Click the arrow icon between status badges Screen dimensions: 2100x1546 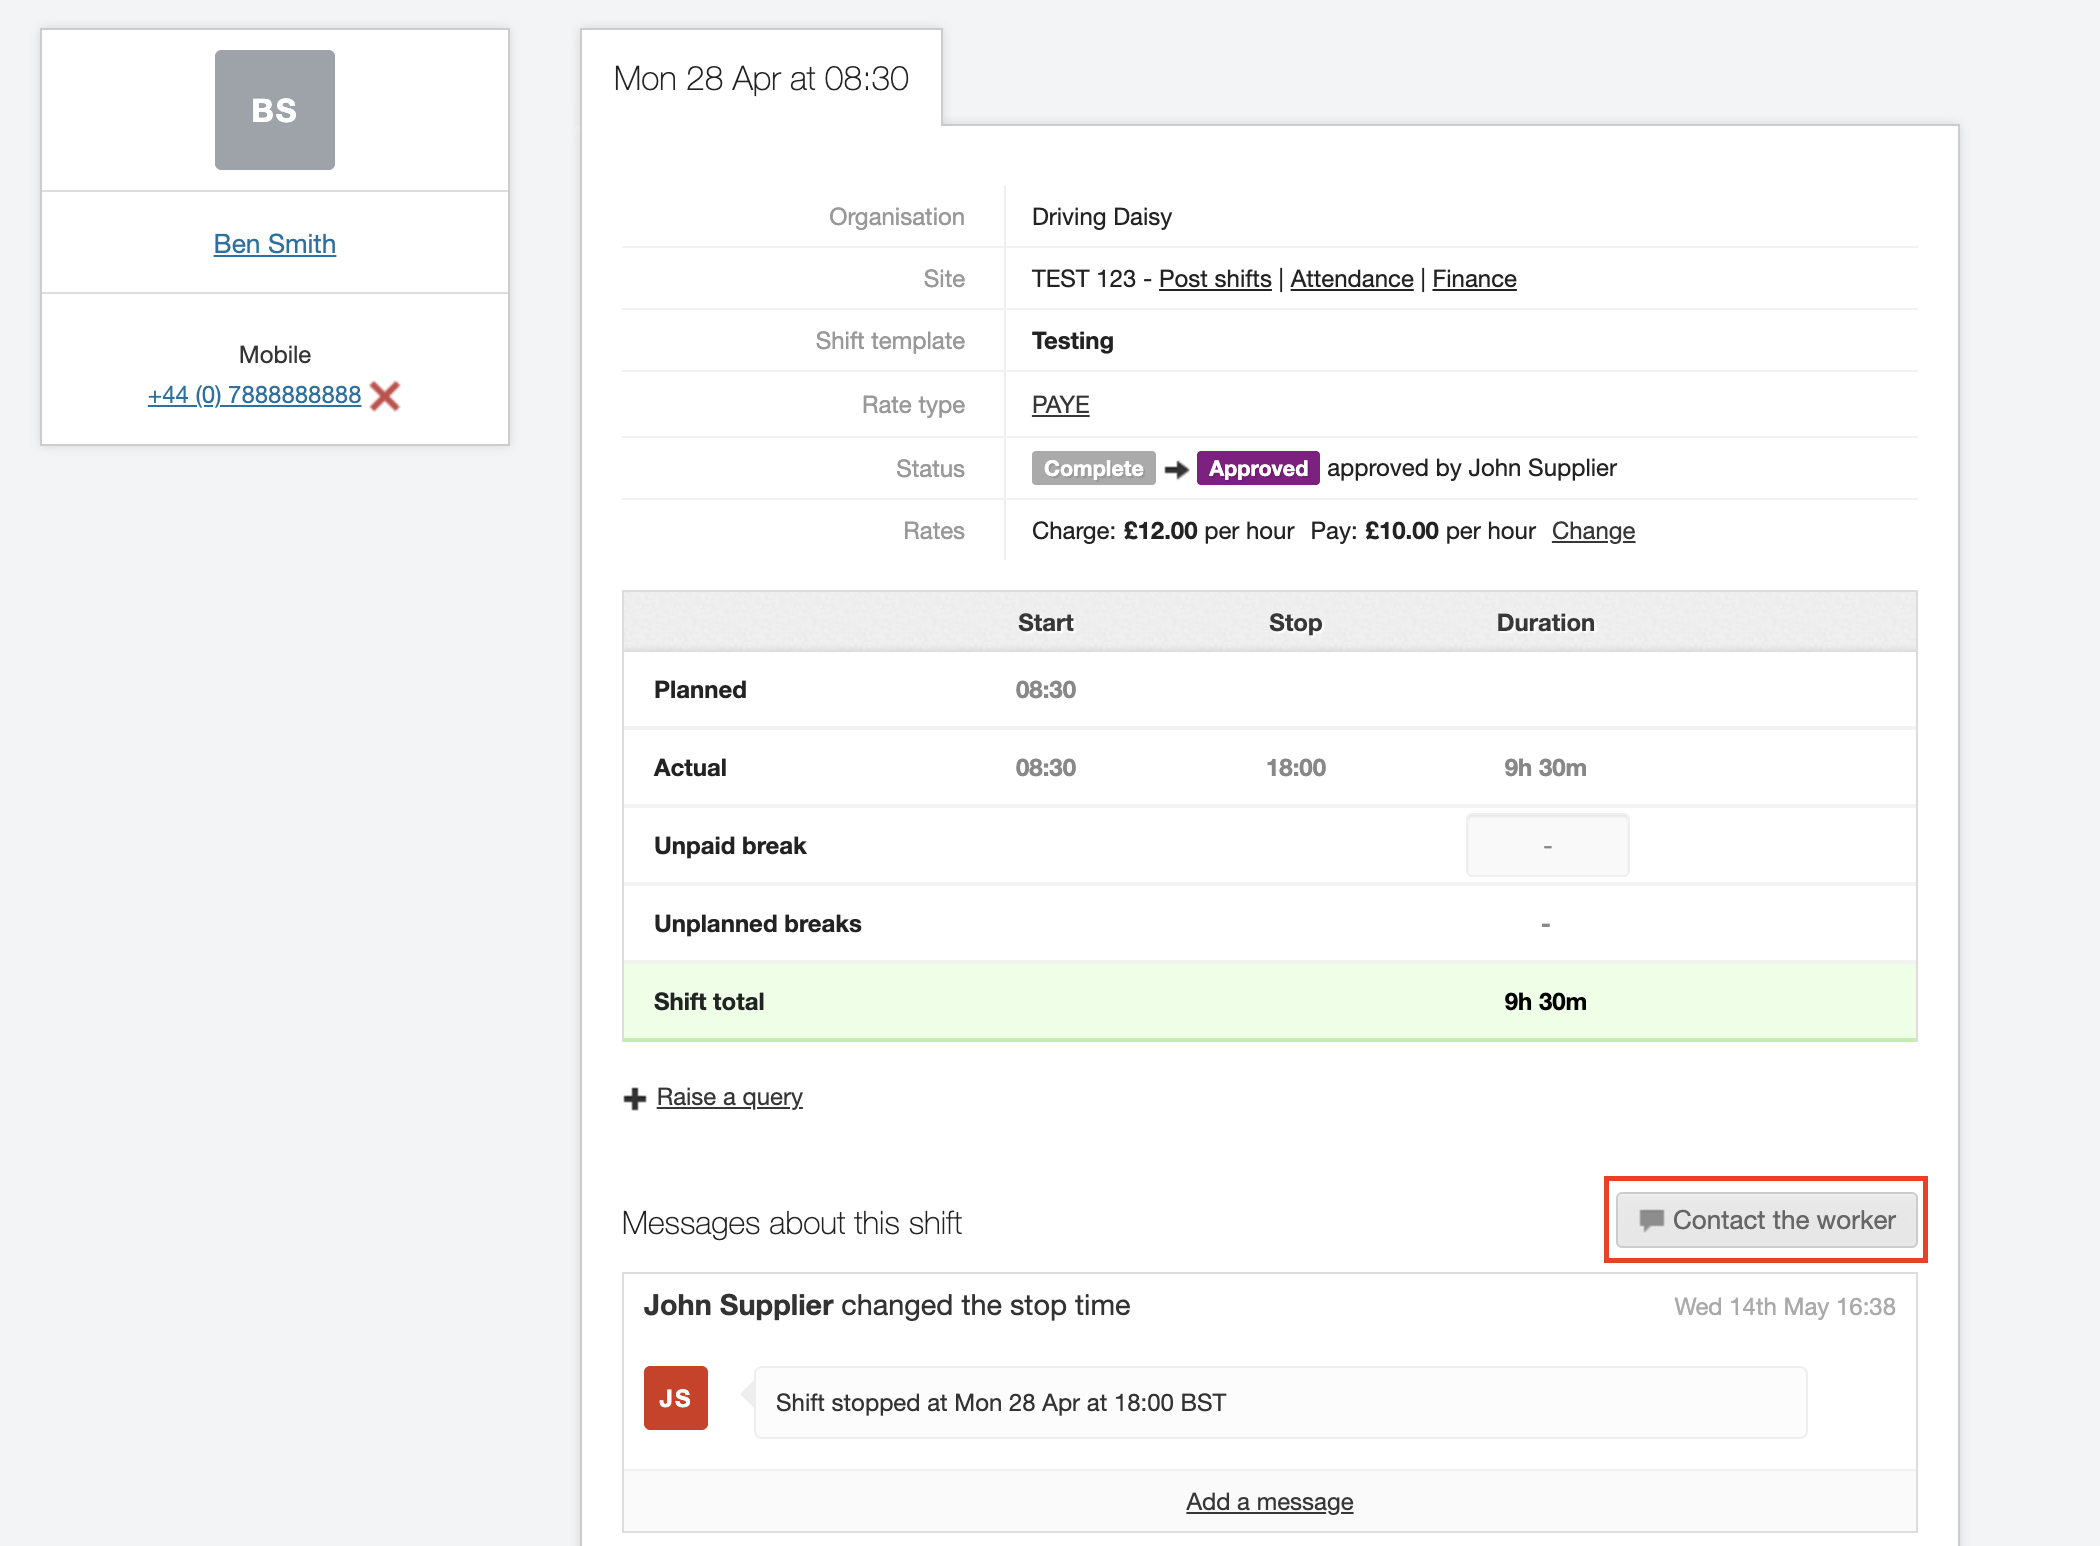point(1176,469)
